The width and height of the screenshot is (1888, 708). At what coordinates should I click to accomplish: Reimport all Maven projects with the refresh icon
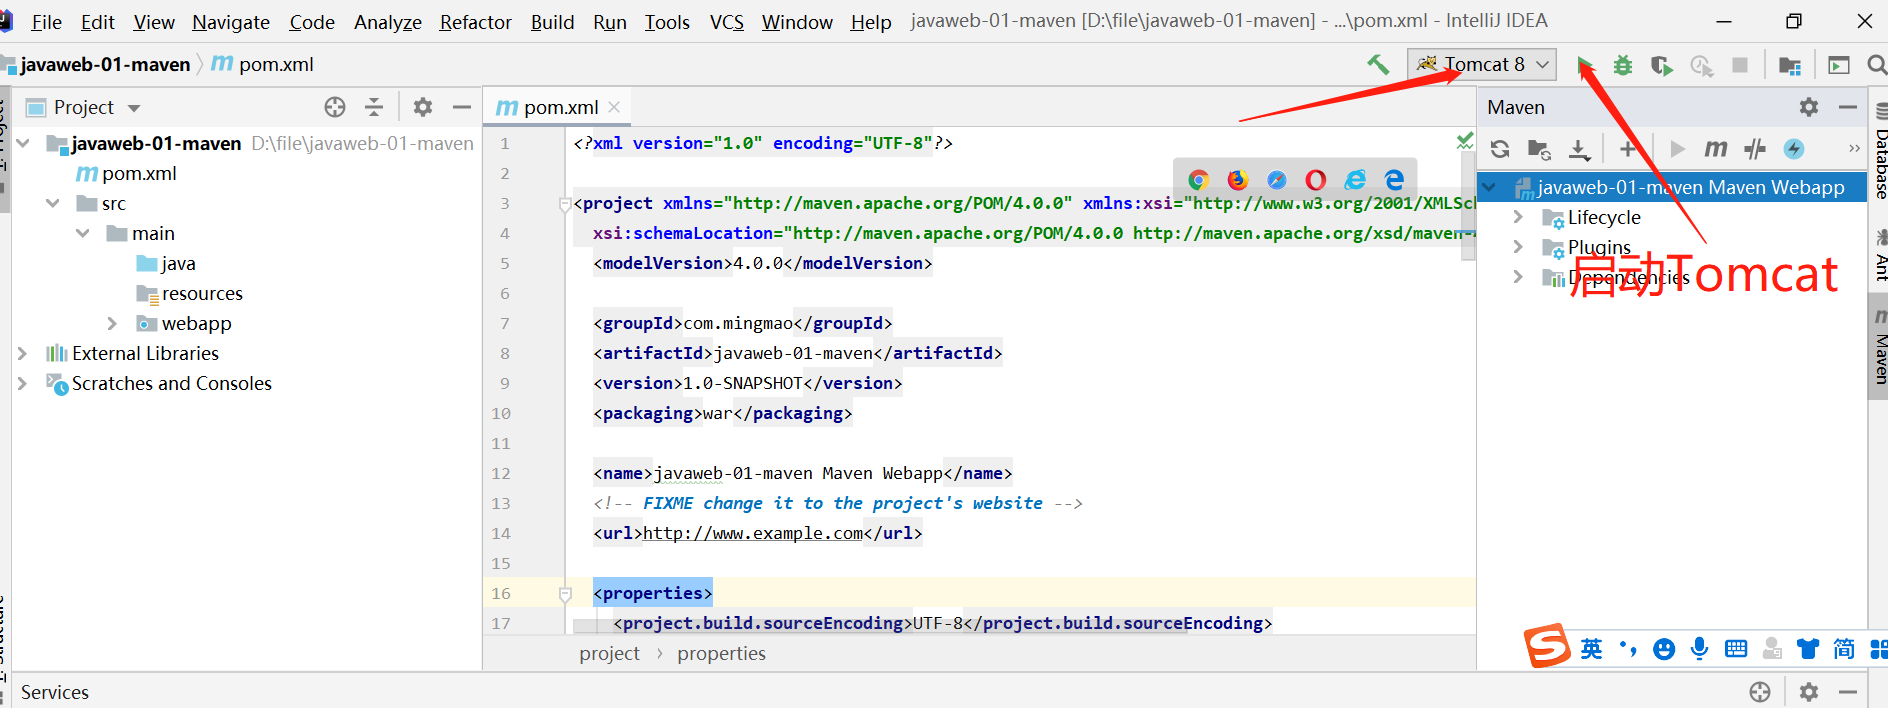tap(1500, 149)
